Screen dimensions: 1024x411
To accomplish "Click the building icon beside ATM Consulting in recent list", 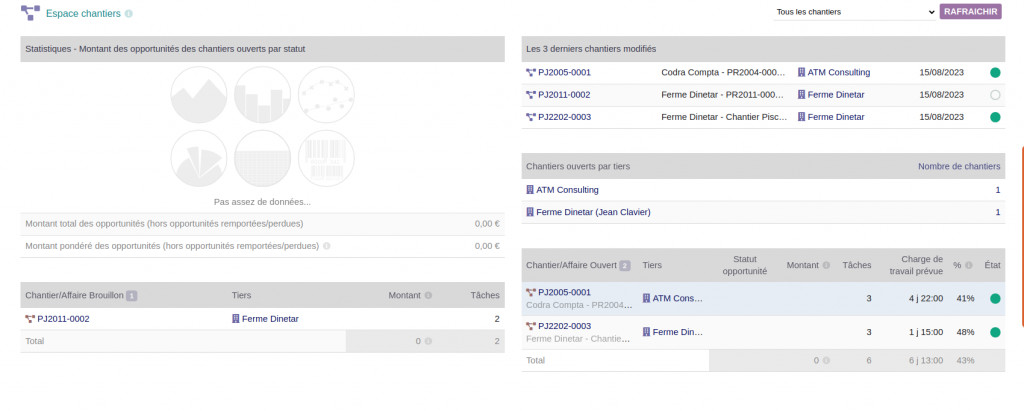I will coord(801,72).
